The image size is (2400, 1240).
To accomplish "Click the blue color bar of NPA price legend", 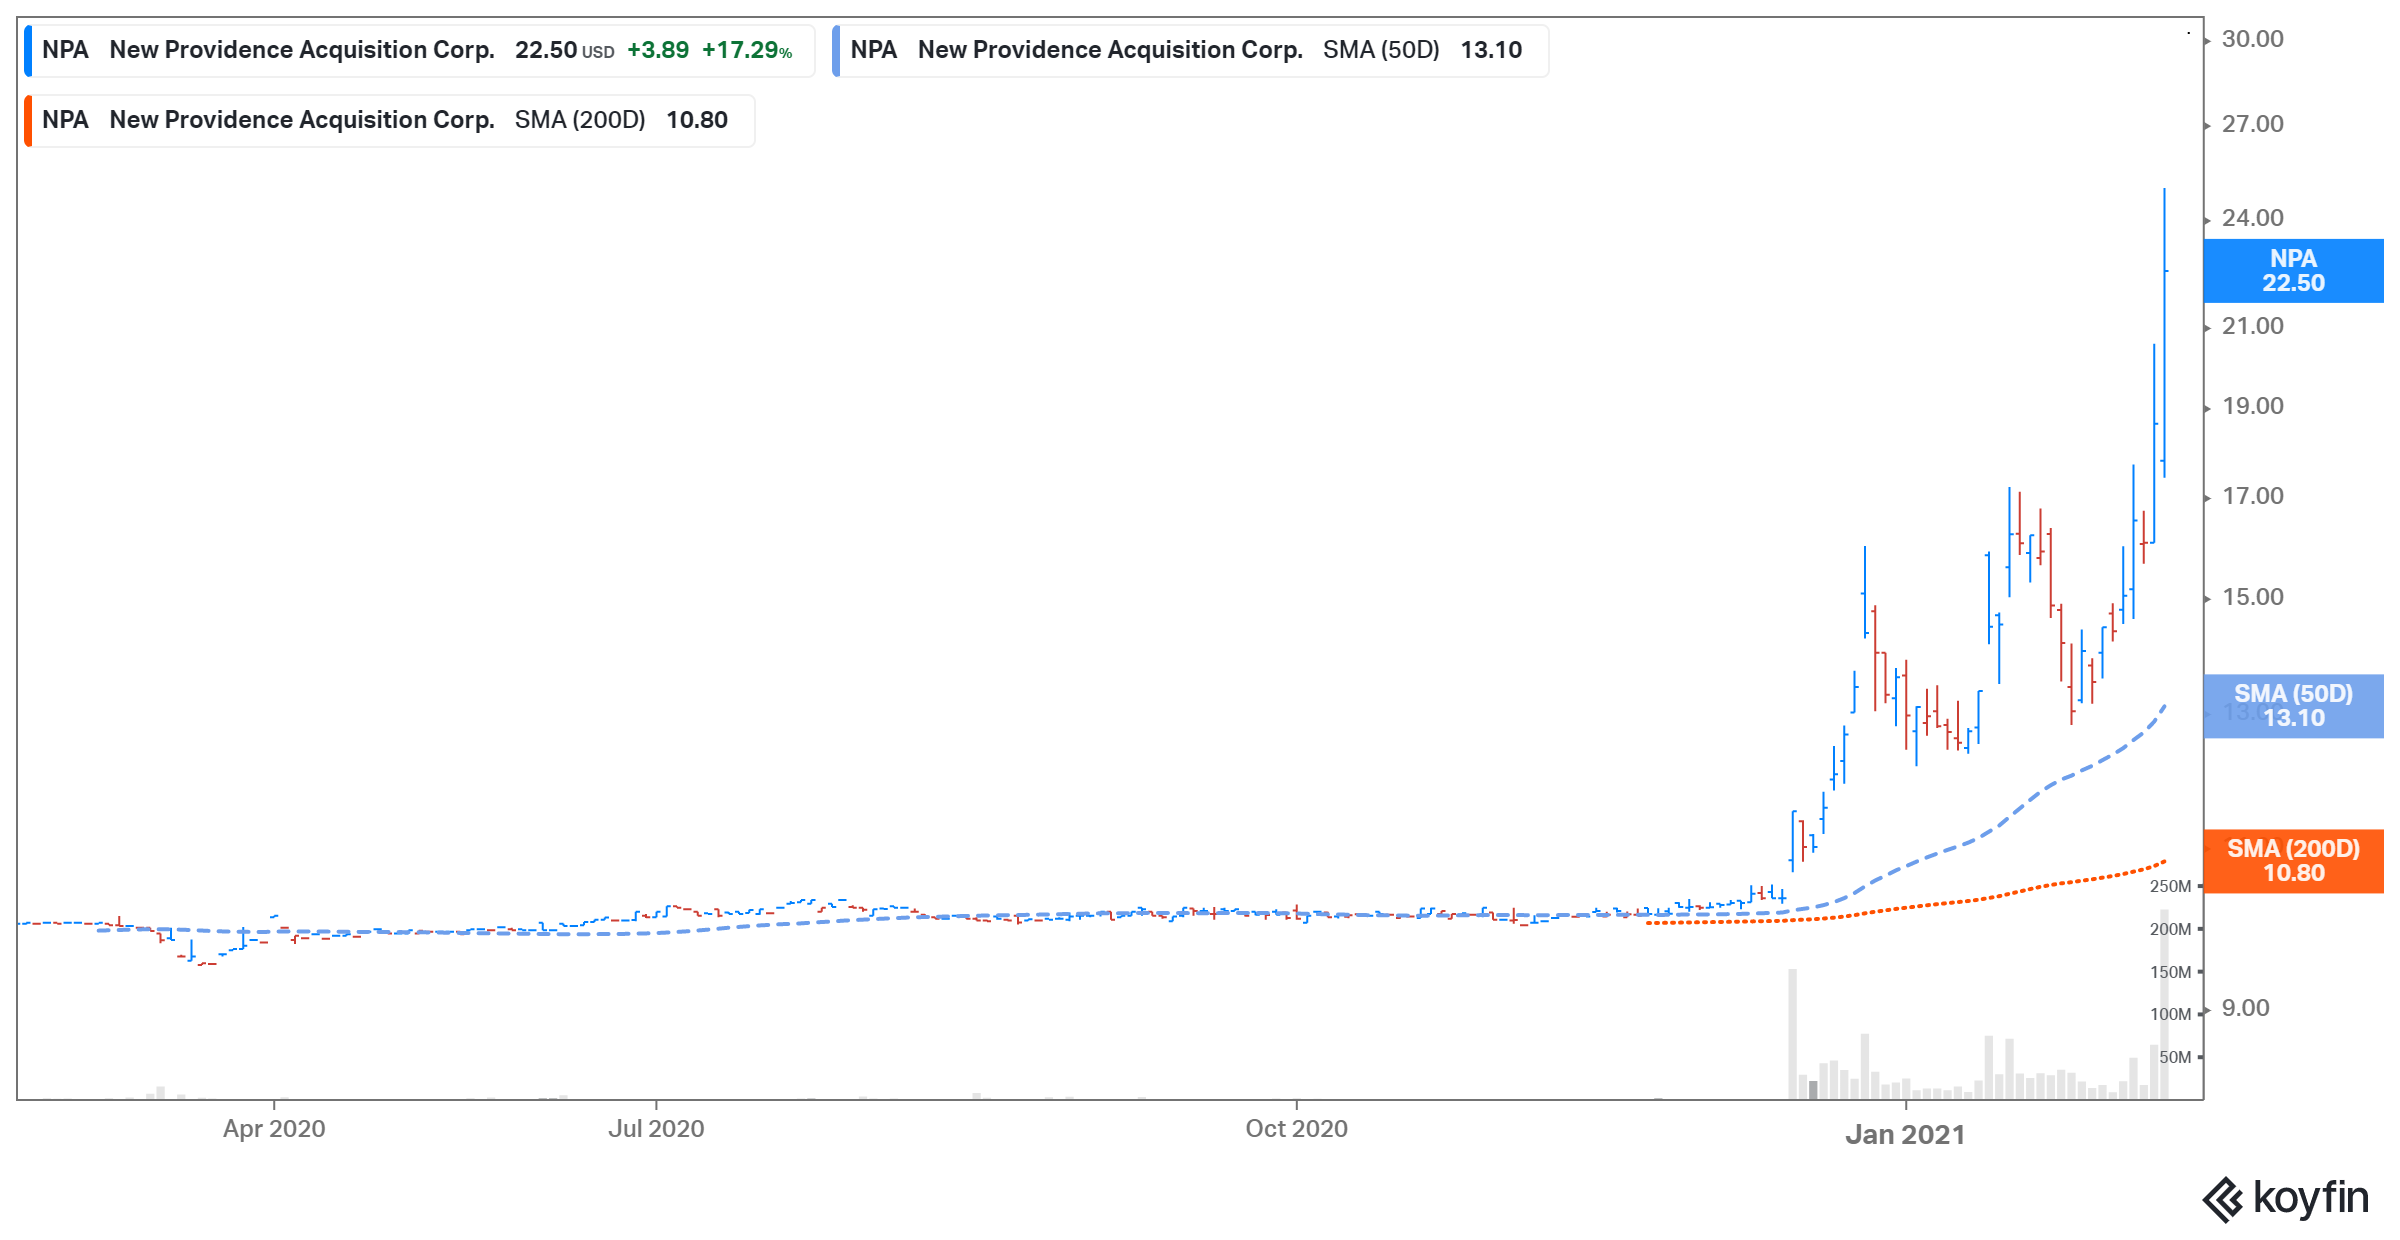I will coord(28,51).
